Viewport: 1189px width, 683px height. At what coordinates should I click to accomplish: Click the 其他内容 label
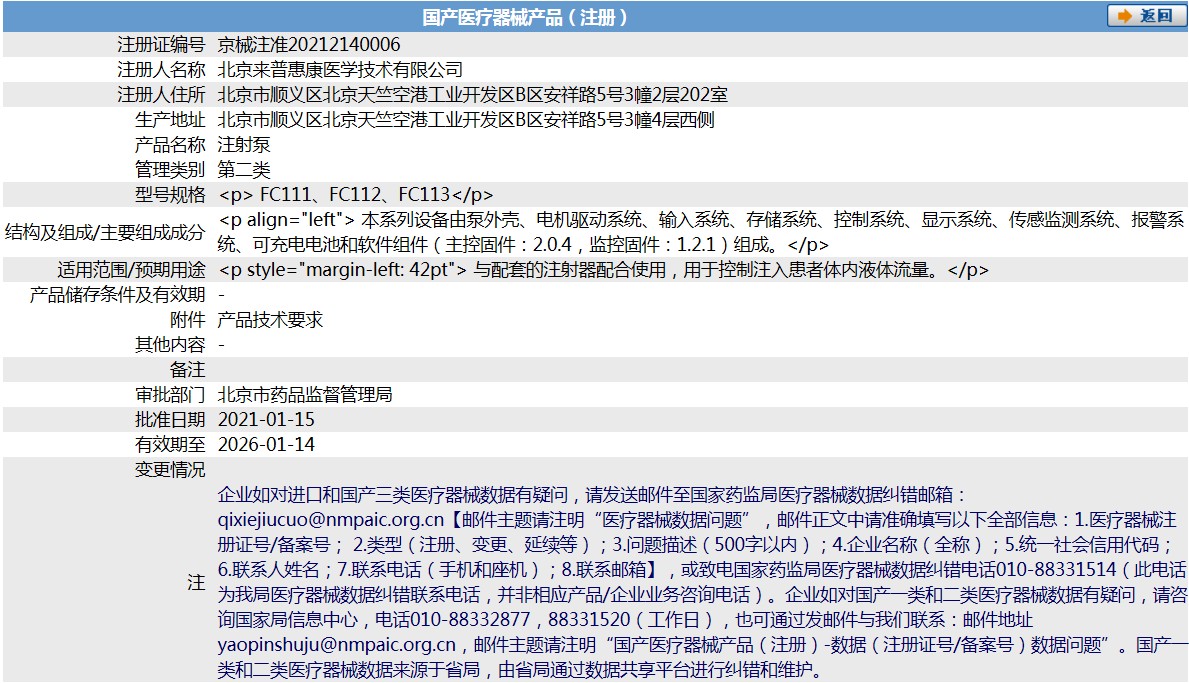point(170,345)
